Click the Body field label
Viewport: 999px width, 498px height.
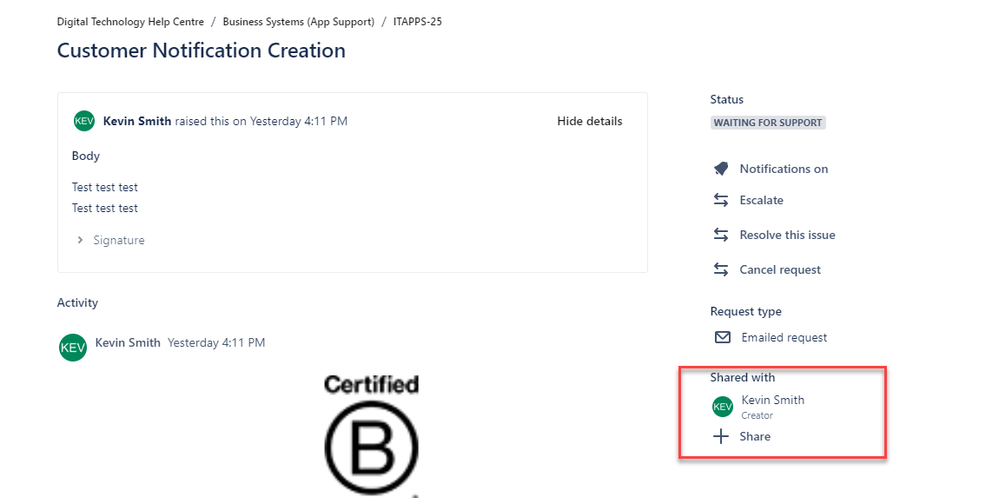click(x=85, y=156)
